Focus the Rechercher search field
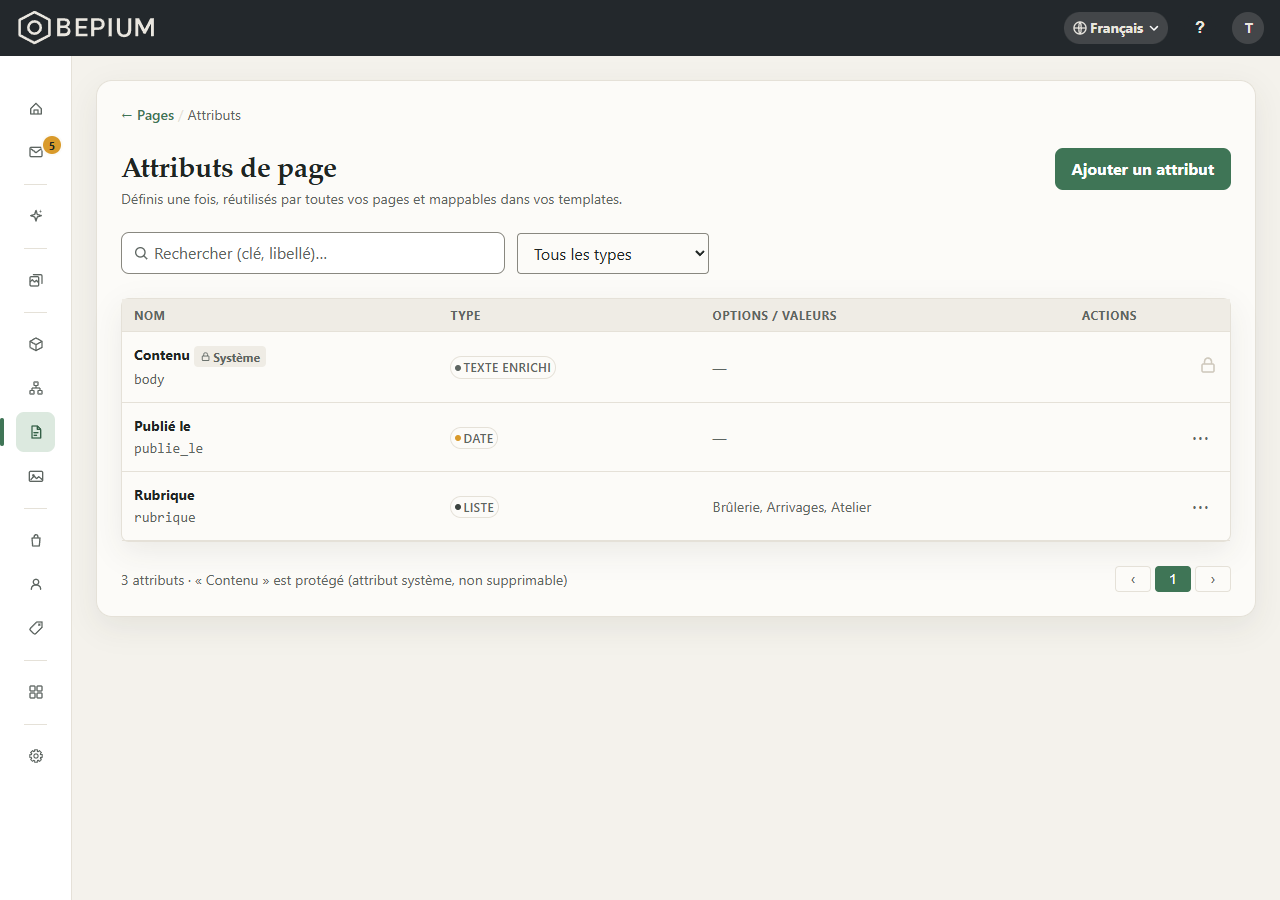 point(313,253)
